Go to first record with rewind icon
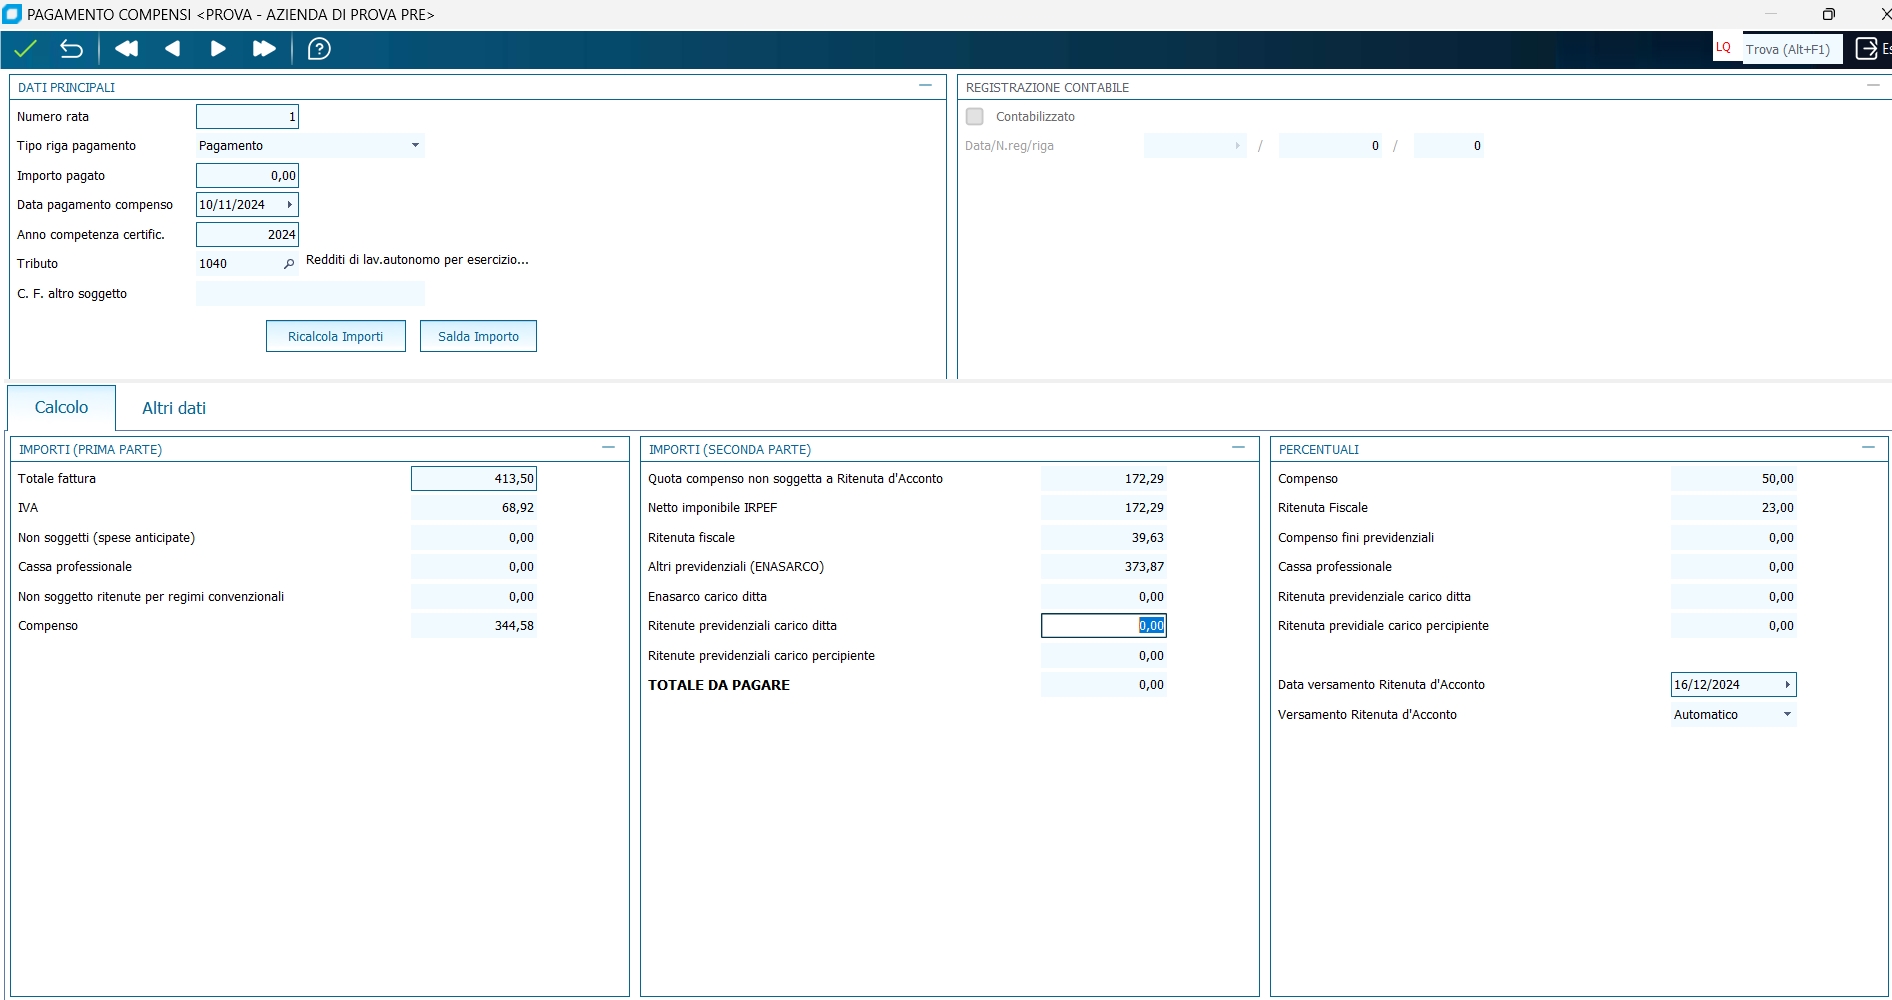This screenshot has width=1892, height=1000. [126, 49]
